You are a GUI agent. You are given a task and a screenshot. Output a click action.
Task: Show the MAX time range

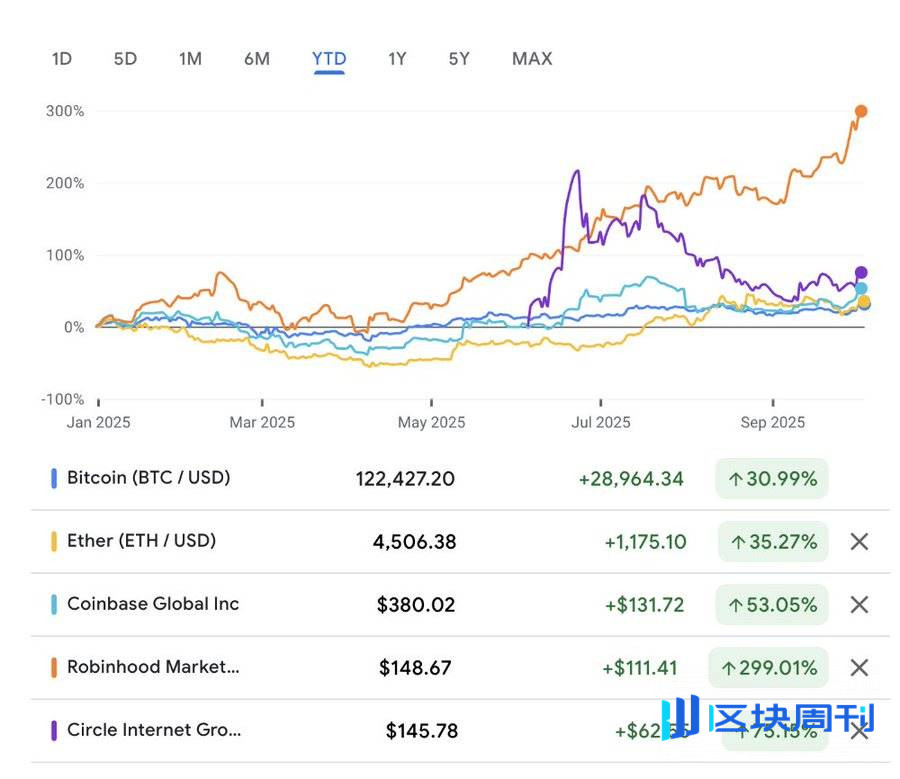pyautogui.click(x=532, y=59)
